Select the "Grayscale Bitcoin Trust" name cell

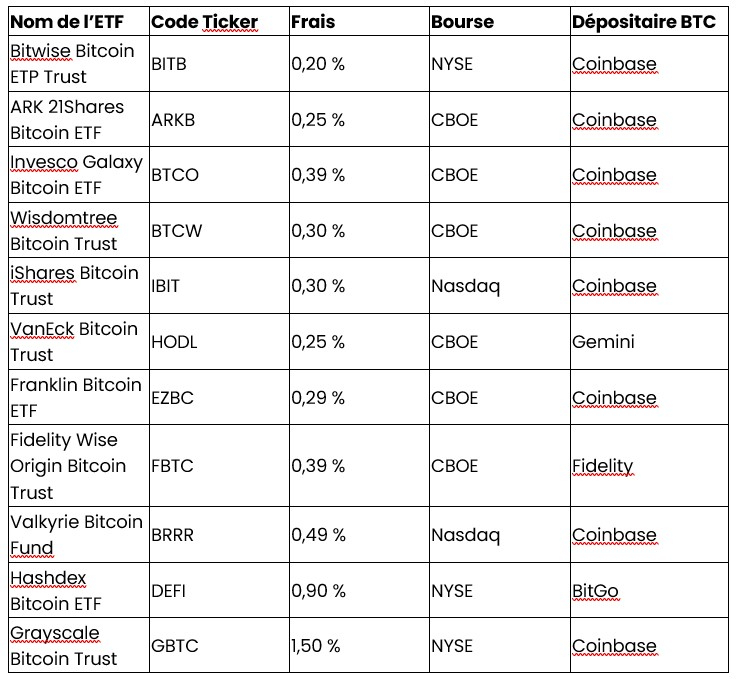63,646
